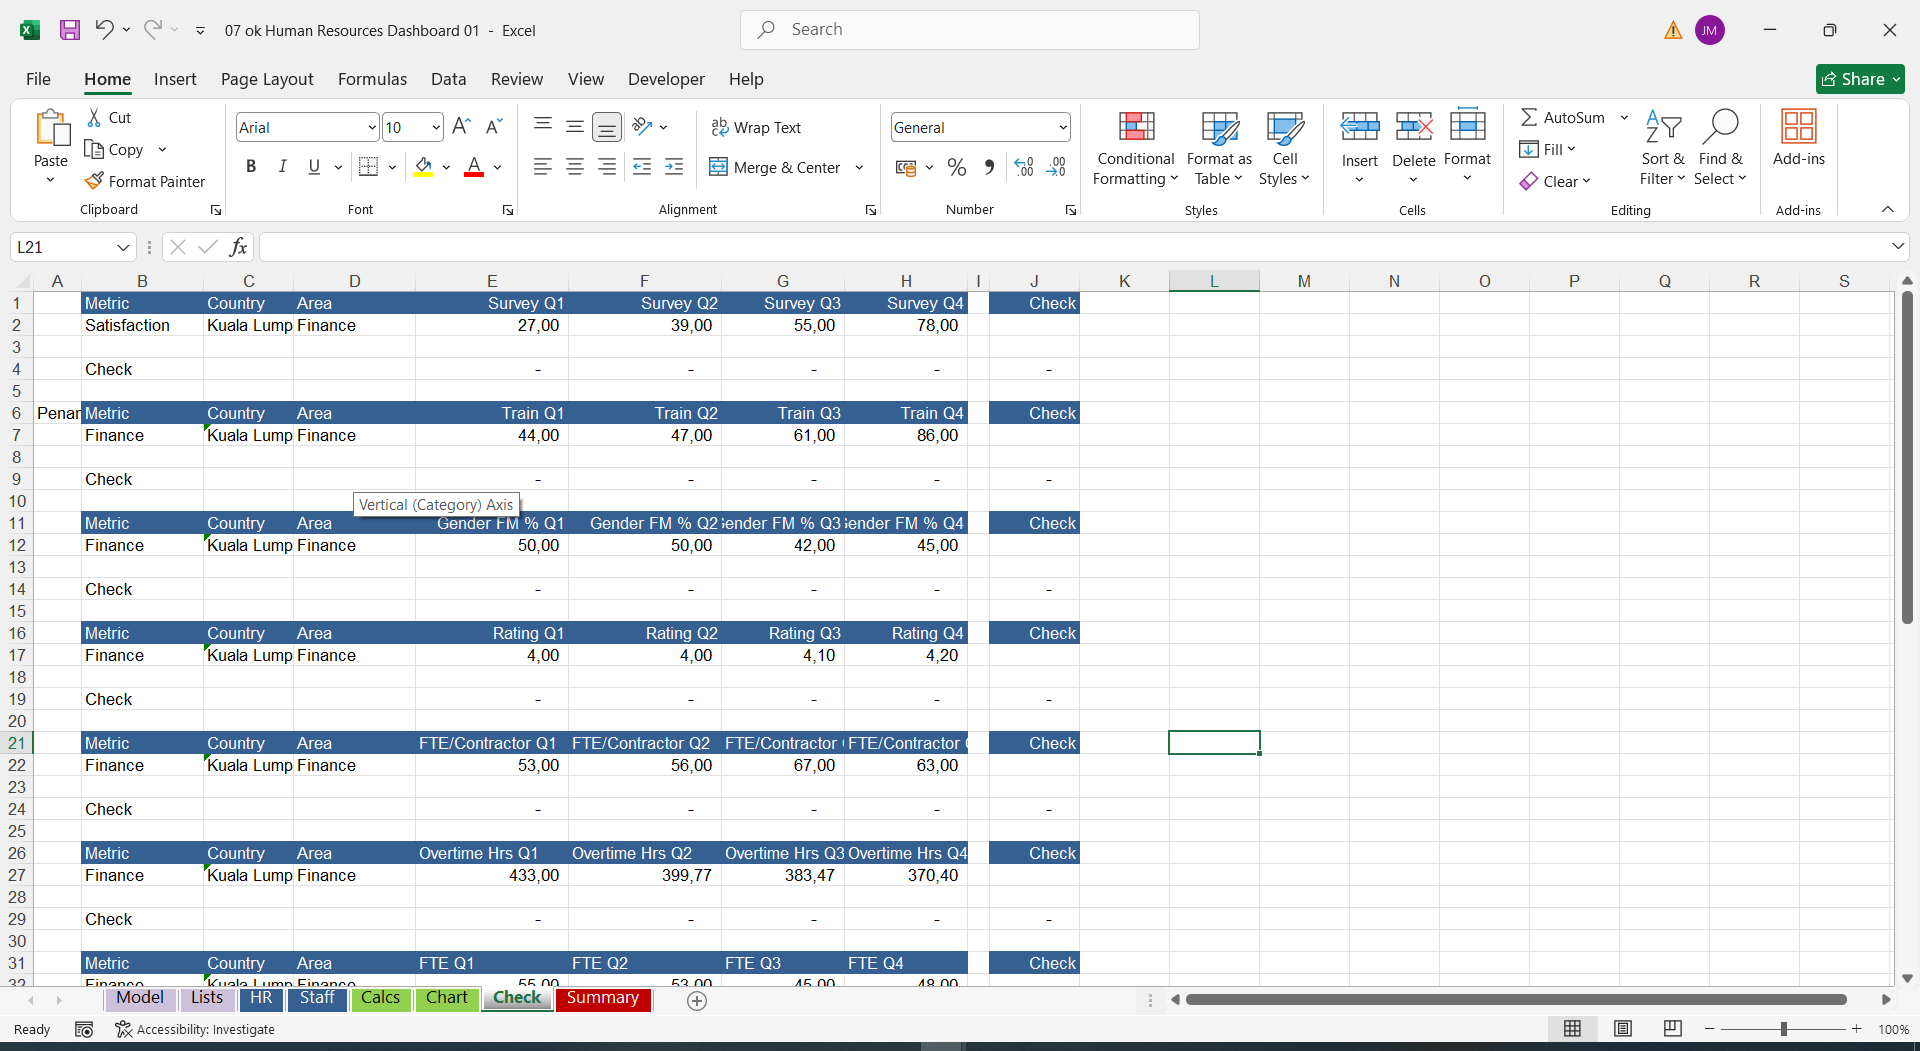Decrease the cell indent
1920x1051 pixels.
[x=642, y=167]
